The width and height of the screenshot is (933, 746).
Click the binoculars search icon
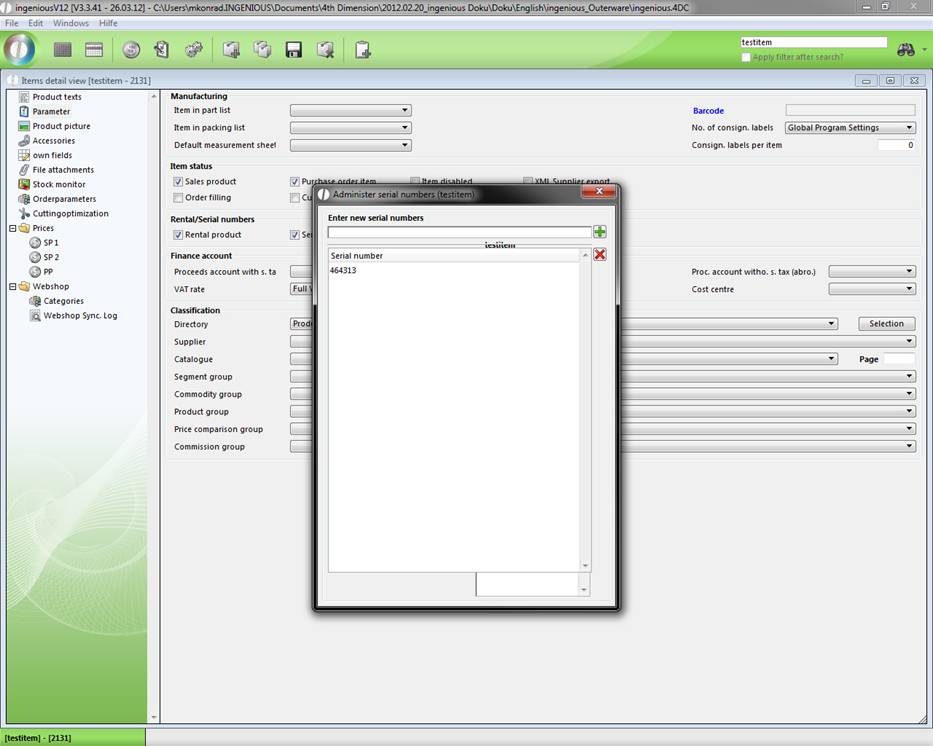click(x=906, y=50)
